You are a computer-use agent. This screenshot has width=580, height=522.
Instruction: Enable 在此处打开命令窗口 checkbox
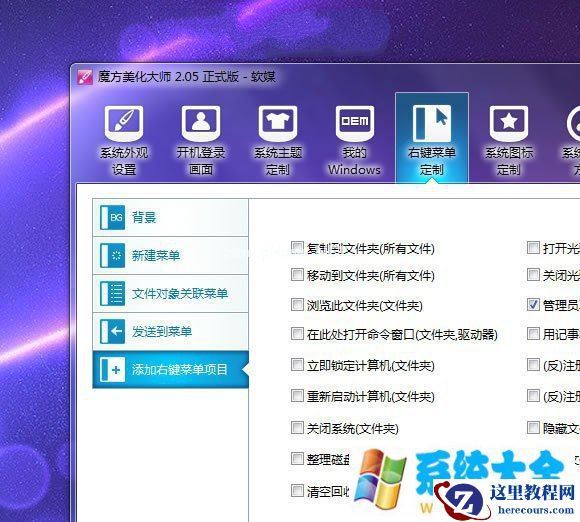click(297, 334)
